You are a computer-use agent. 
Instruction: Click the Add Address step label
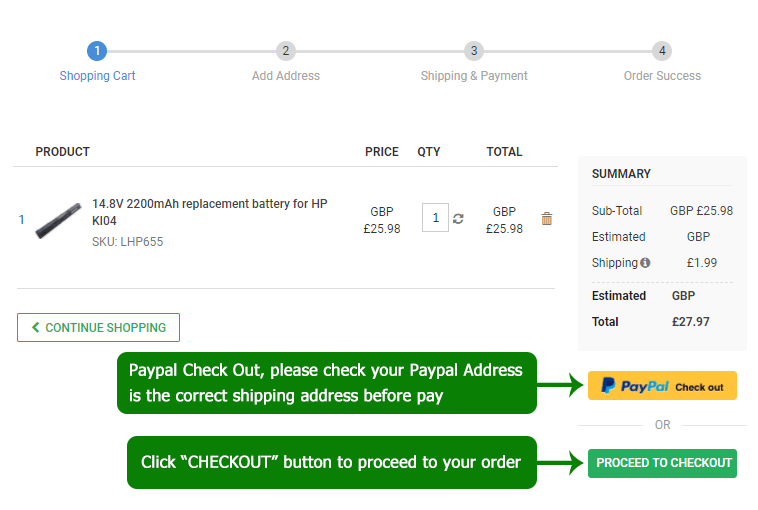click(x=286, y=76)
